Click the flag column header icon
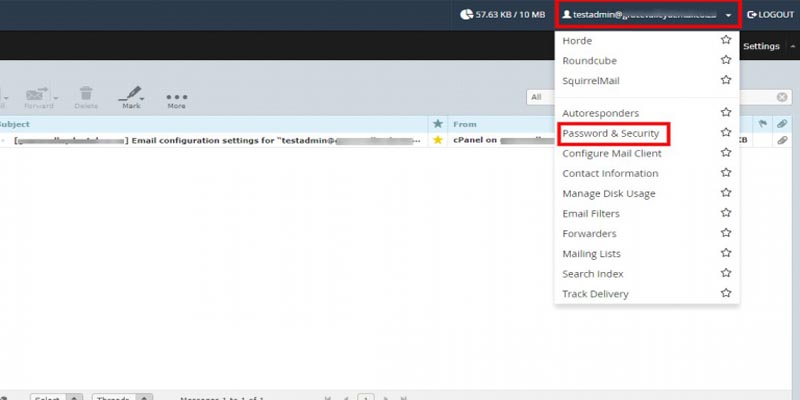Viewport: 800px width, 400px height. (x=763, y=123)
